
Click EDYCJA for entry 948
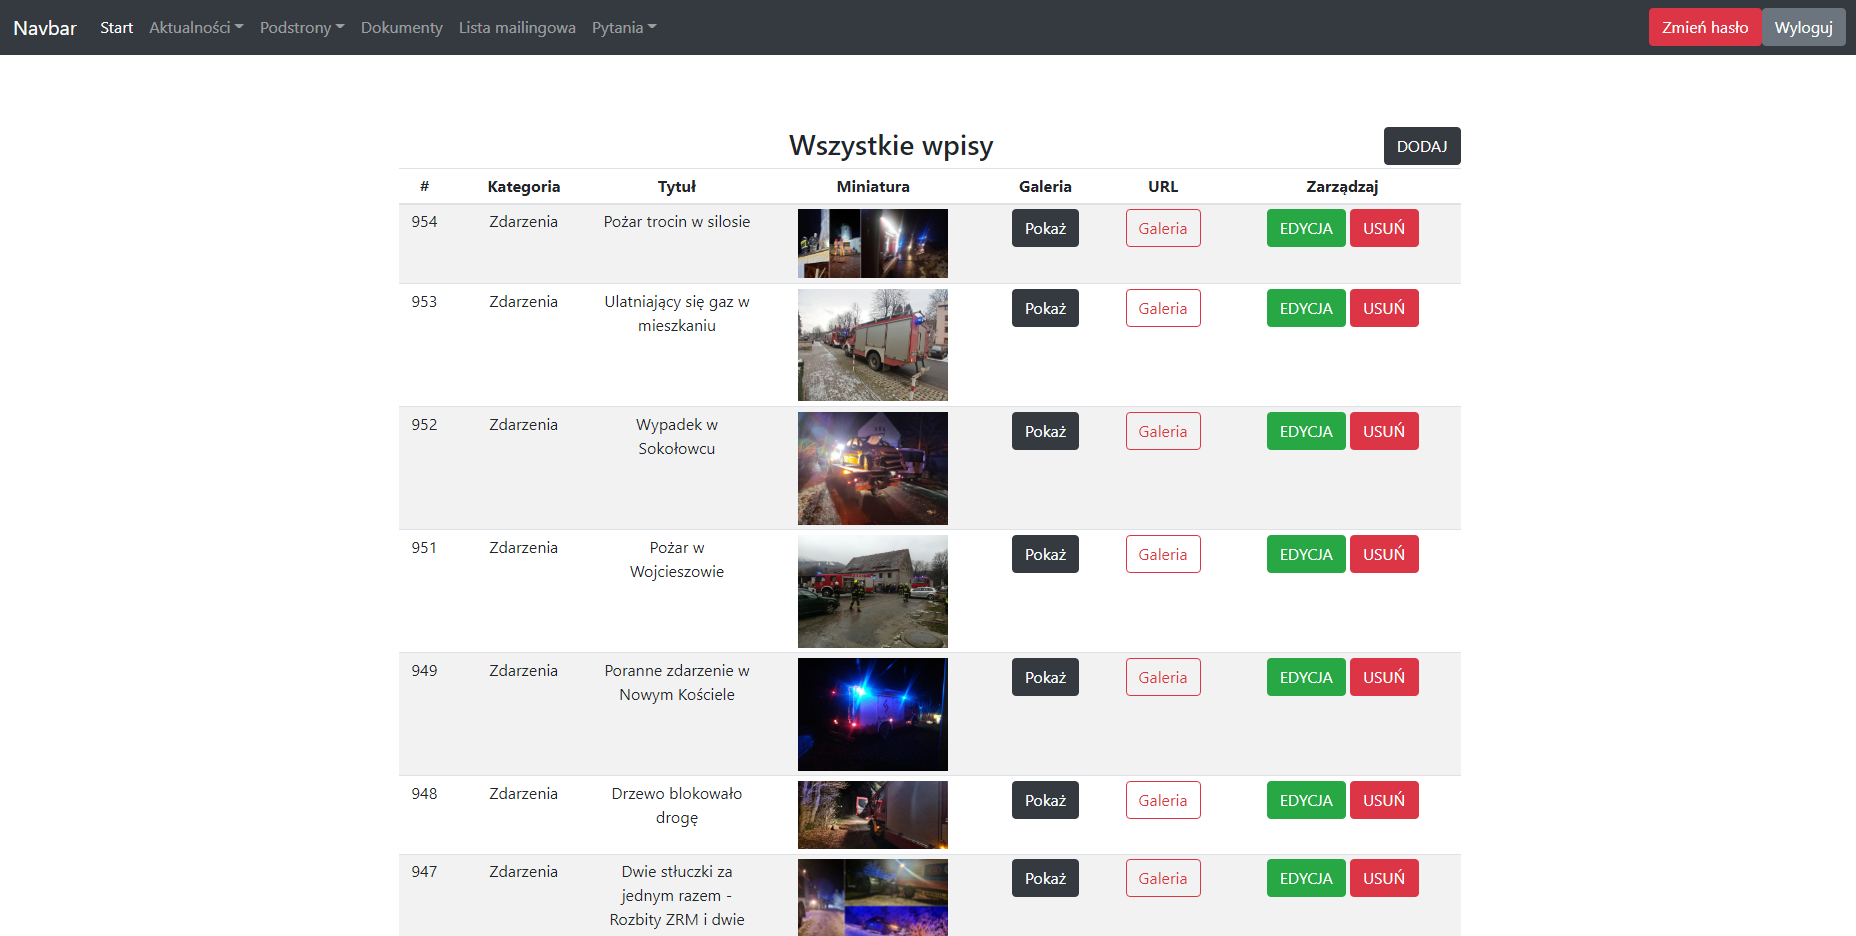(1306, 800)
